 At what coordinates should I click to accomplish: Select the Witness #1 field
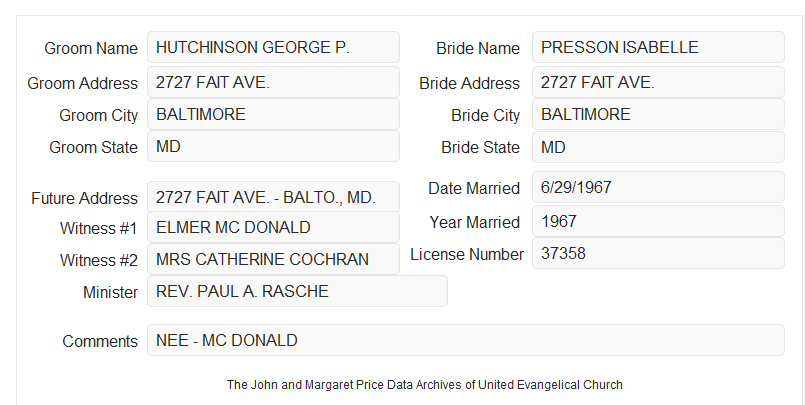point(273,227)
